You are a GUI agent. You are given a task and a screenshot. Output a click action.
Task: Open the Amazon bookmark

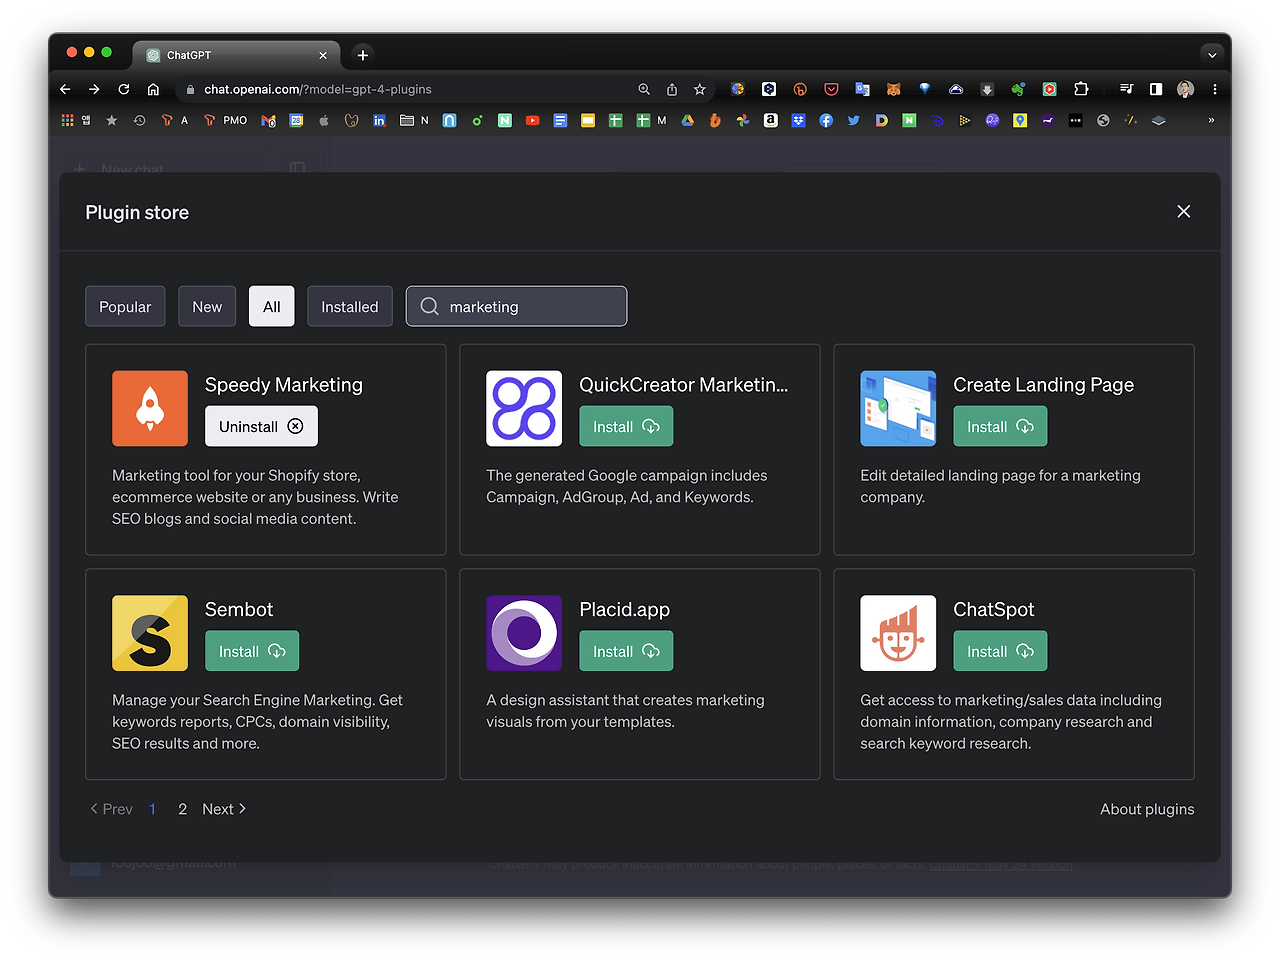point(770,120)
